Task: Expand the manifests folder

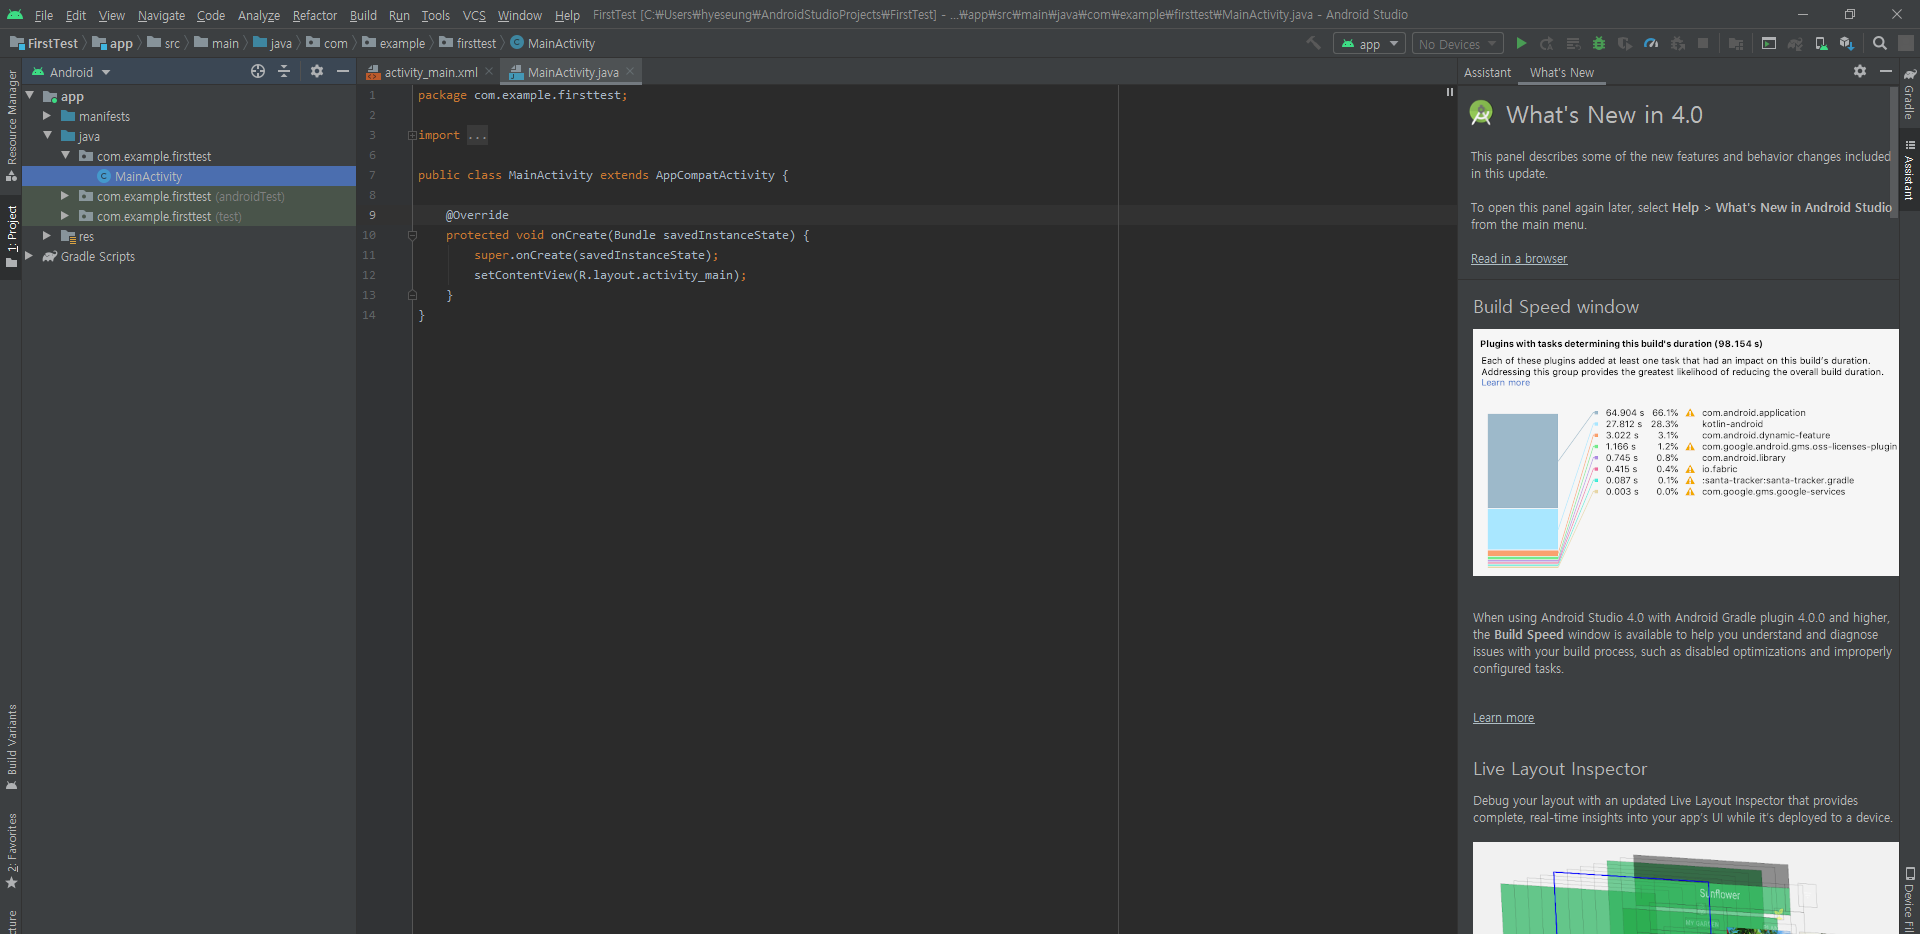Action: (x=47, y=116)
